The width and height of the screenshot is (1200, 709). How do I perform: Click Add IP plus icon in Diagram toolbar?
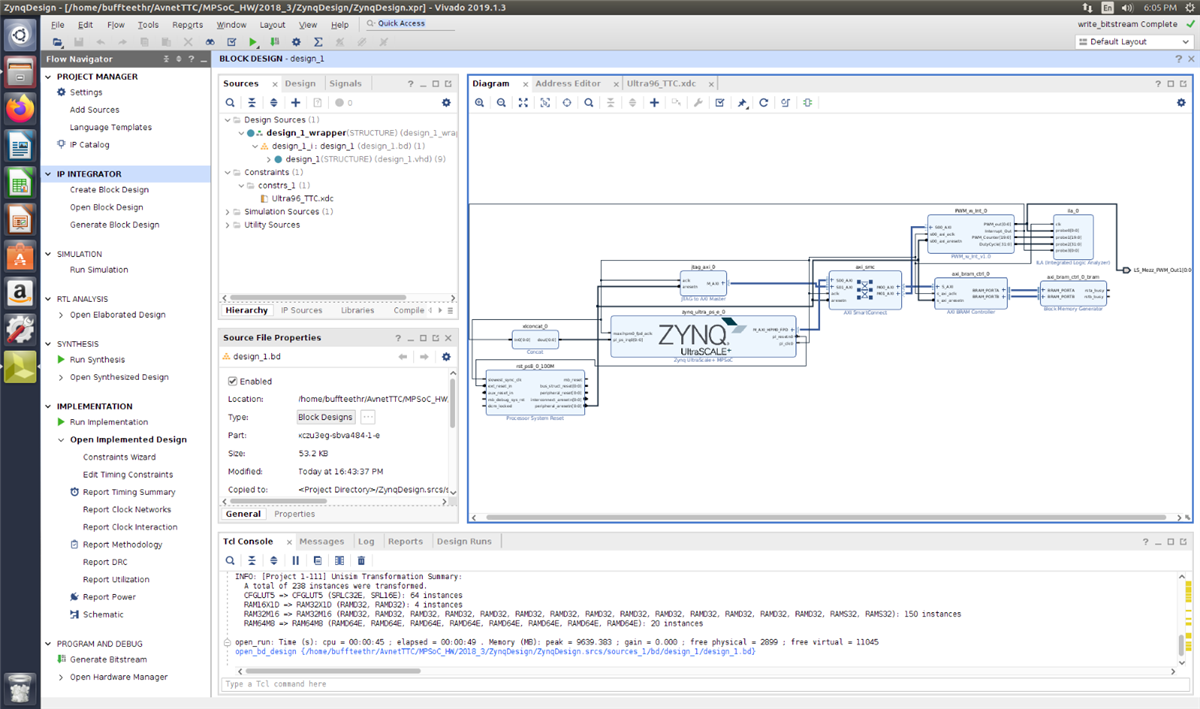pos(654,103)
